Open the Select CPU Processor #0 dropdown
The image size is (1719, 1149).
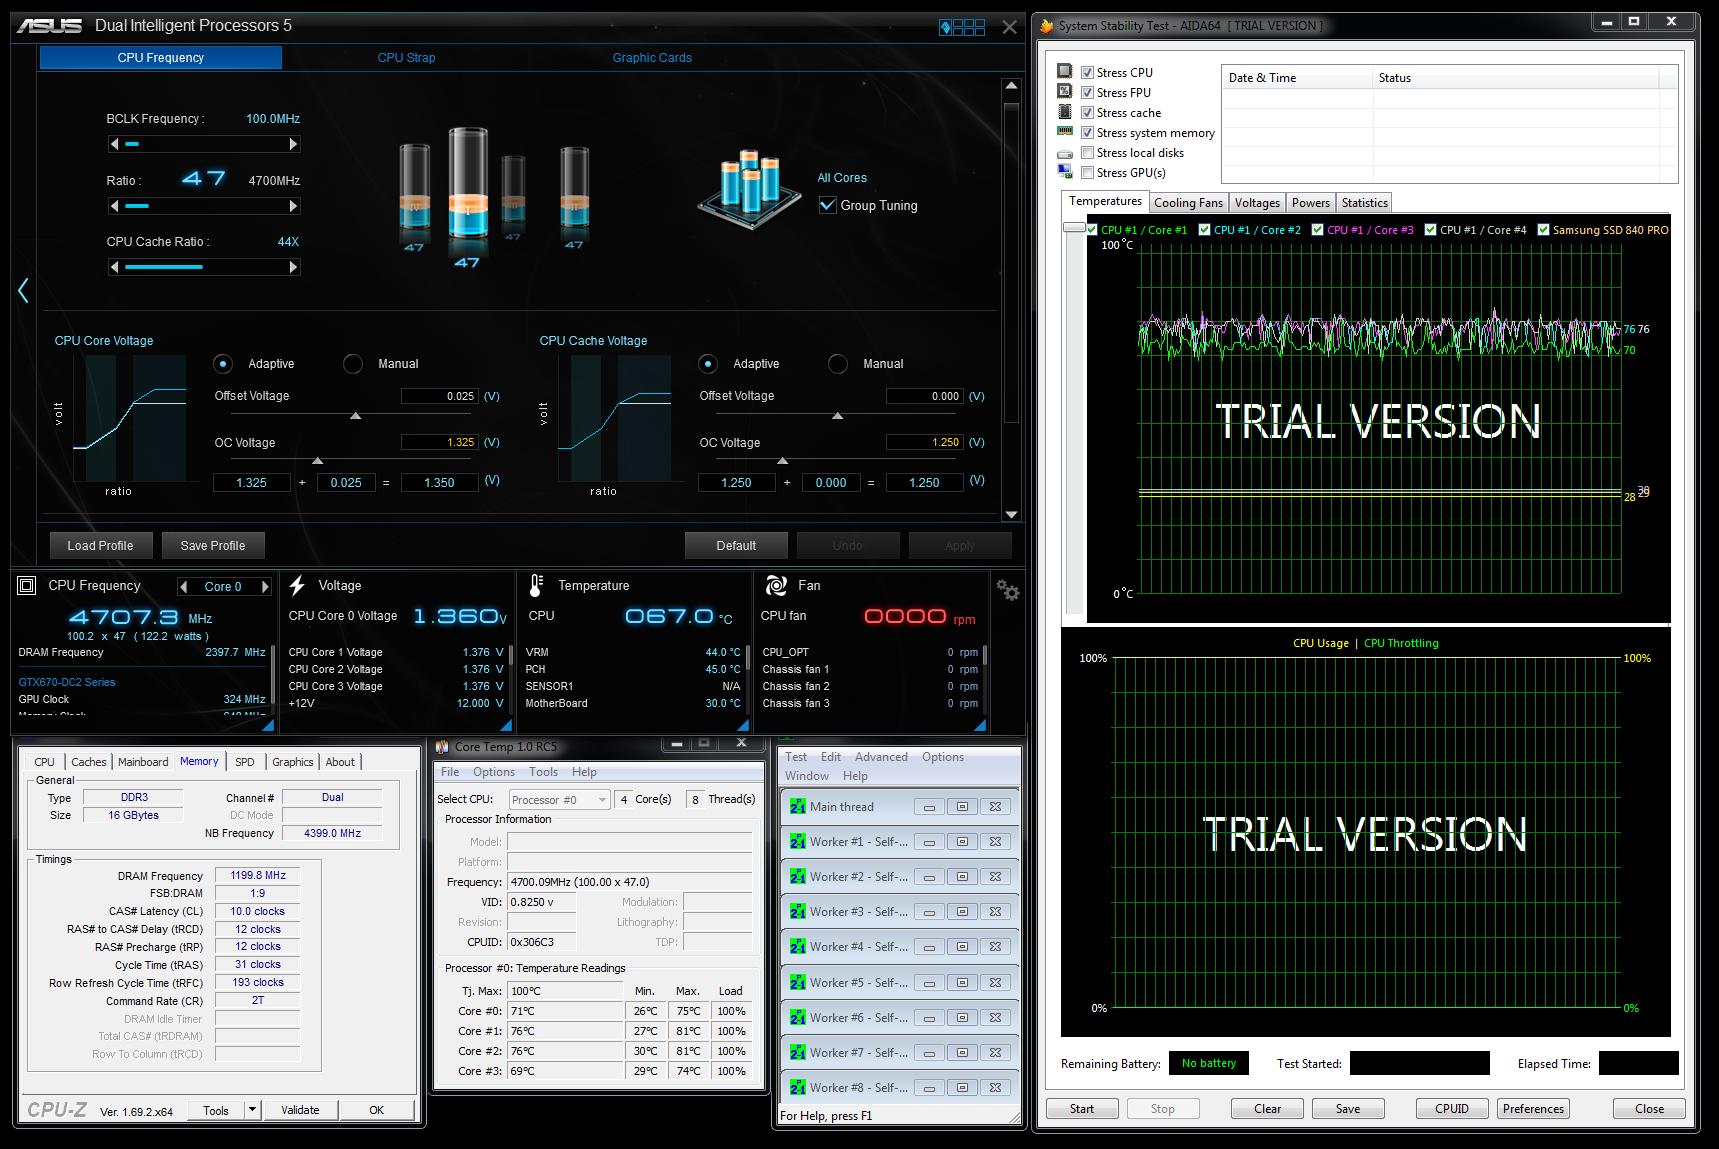tap(559, 800)
